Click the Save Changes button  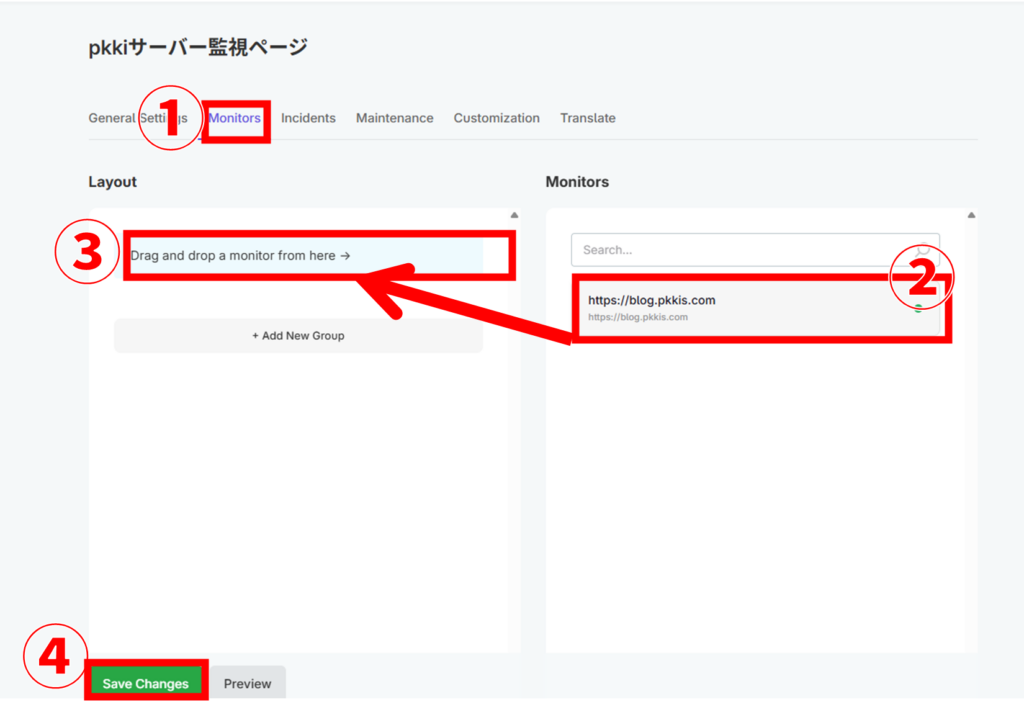click(x=145, y=682)
